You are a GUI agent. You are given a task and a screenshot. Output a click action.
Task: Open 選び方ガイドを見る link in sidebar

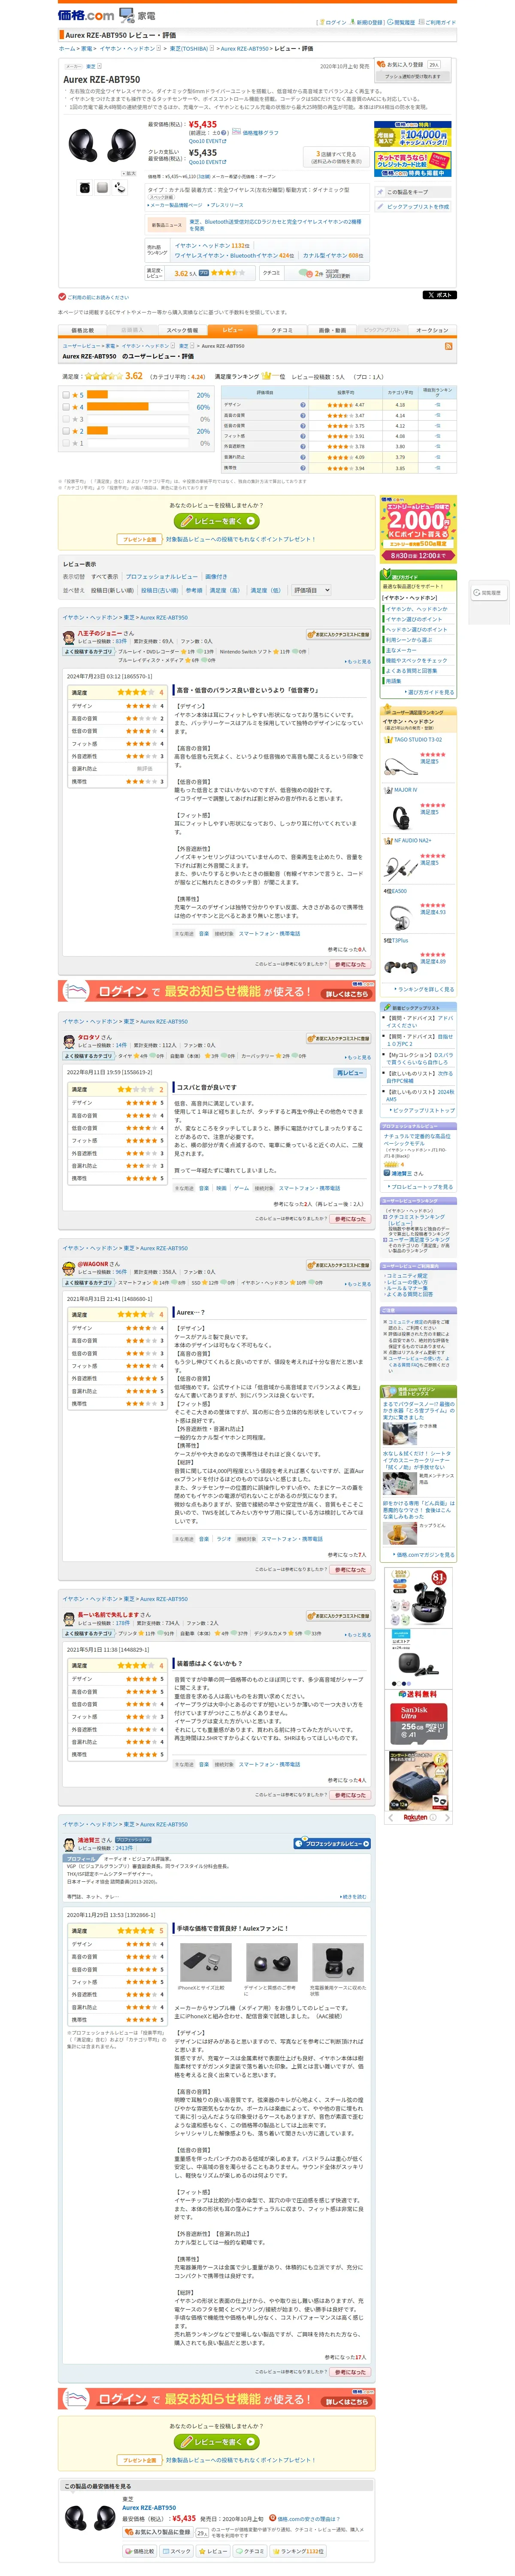[430, 692]
